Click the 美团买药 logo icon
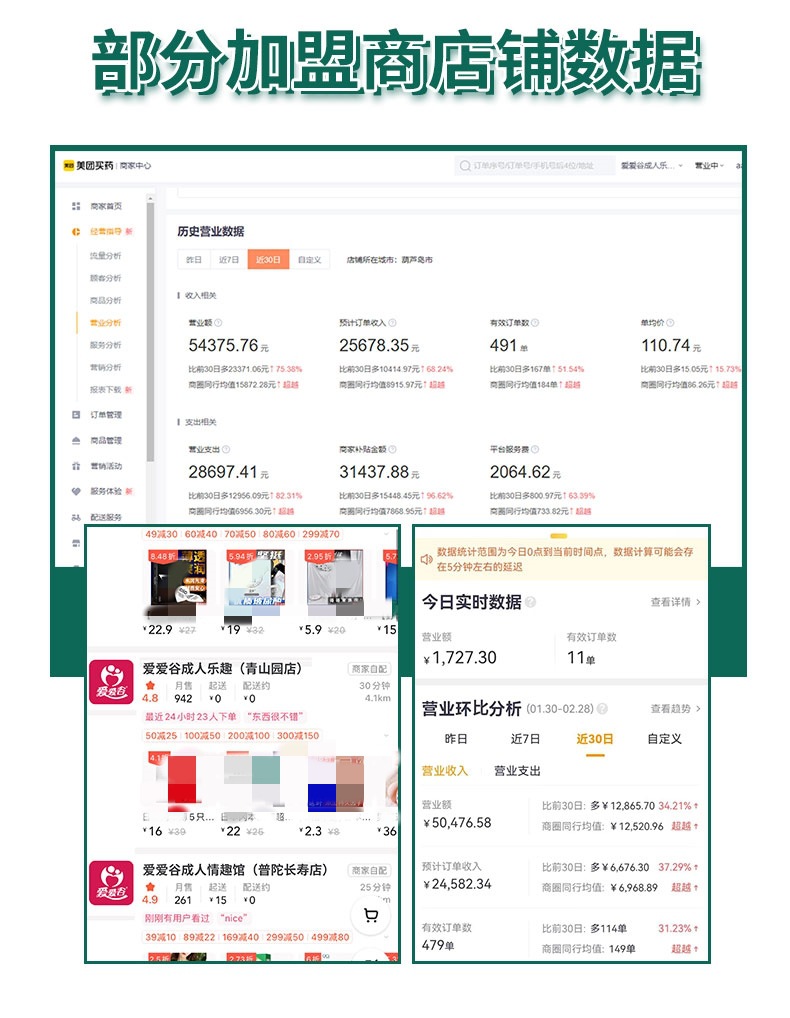This screenshot has height=1018, width=790. coord(69,166)
